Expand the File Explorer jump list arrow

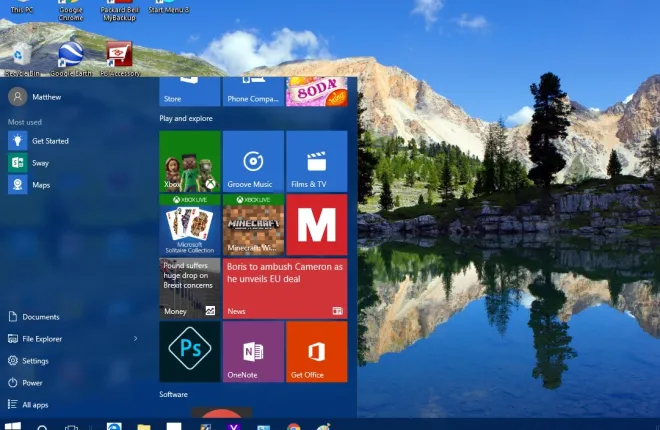click(136, 338)
